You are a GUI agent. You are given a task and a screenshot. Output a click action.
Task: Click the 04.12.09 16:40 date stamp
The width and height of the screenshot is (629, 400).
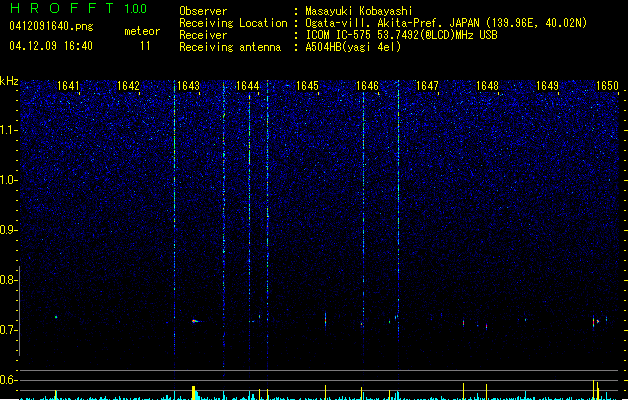click(51, 46)
